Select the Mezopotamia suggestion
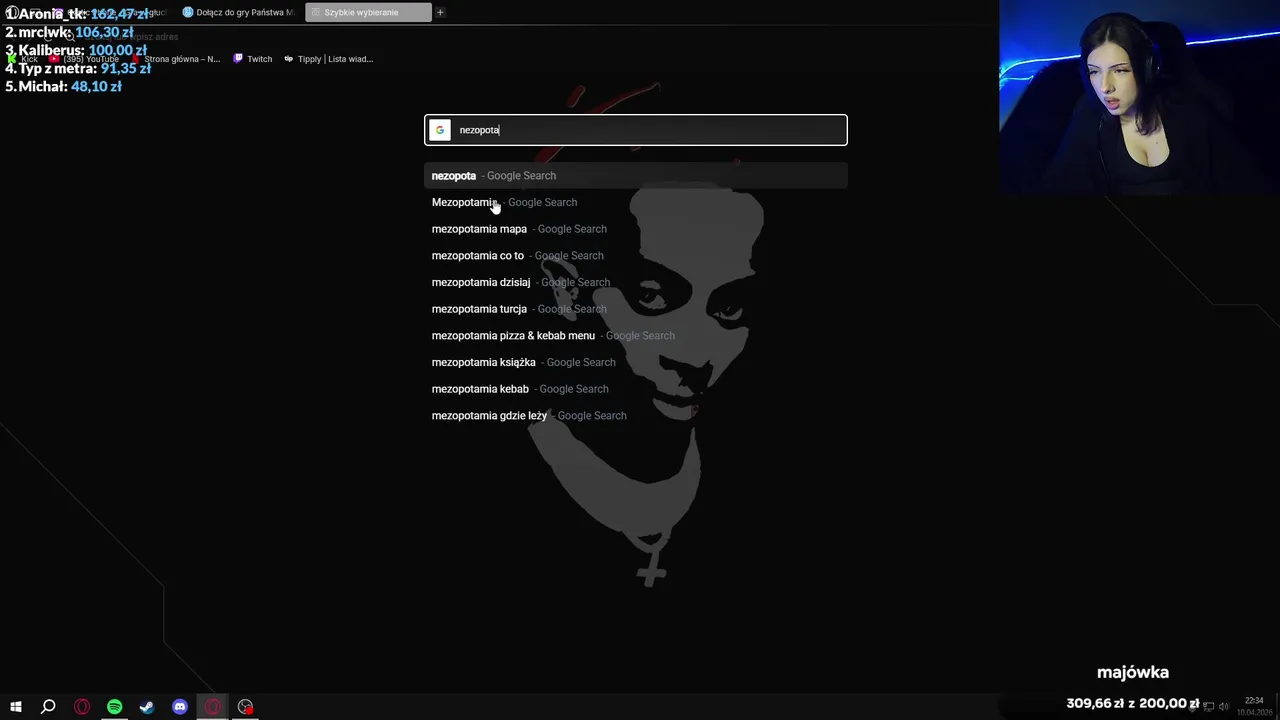Viewport: 1280px width, 720px height. (x=636, y=202)
